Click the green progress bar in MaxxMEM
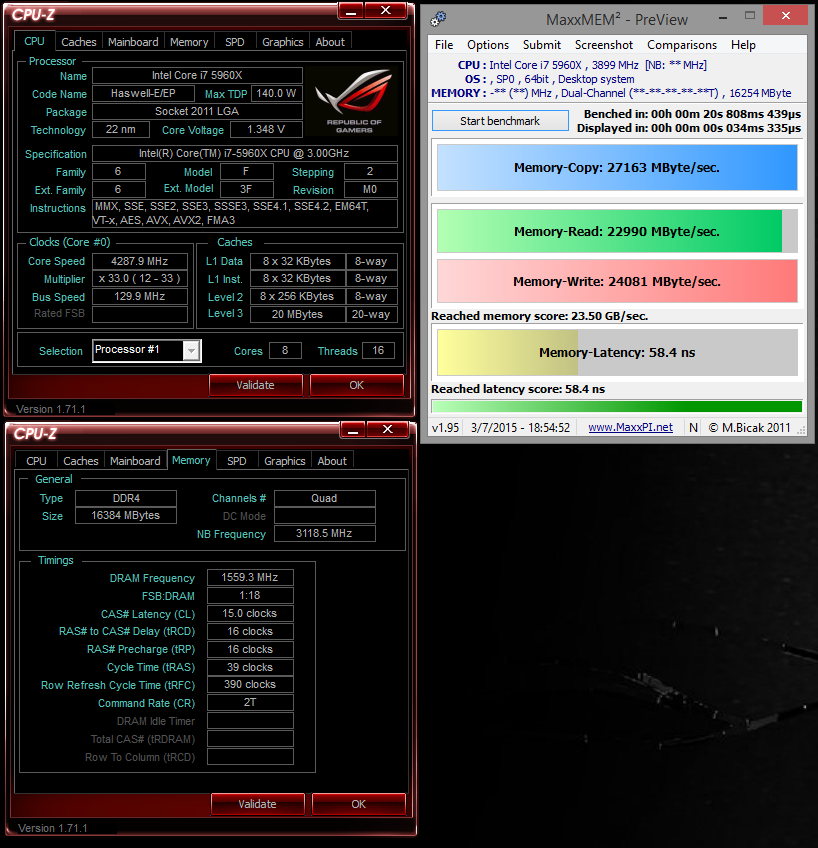 tap(617, 407)
